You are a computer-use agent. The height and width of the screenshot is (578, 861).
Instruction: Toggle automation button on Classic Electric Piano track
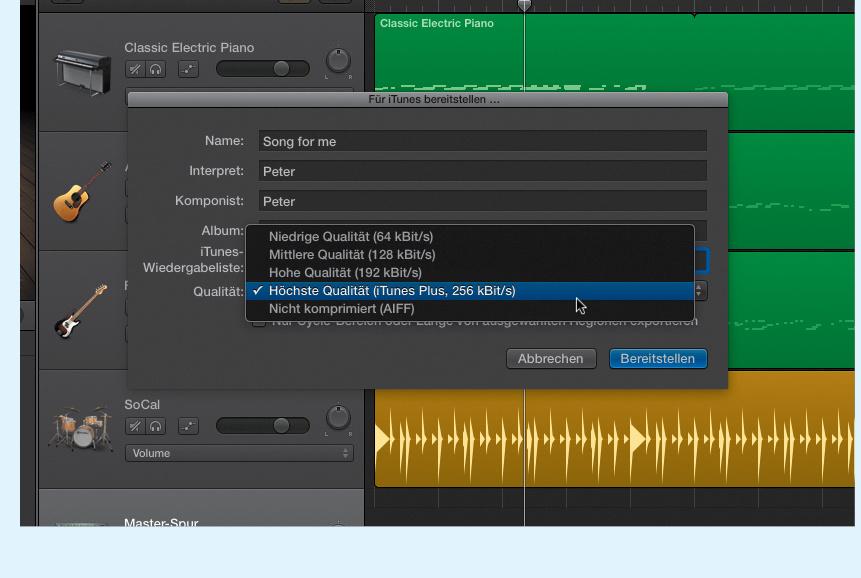coord(188,69)
